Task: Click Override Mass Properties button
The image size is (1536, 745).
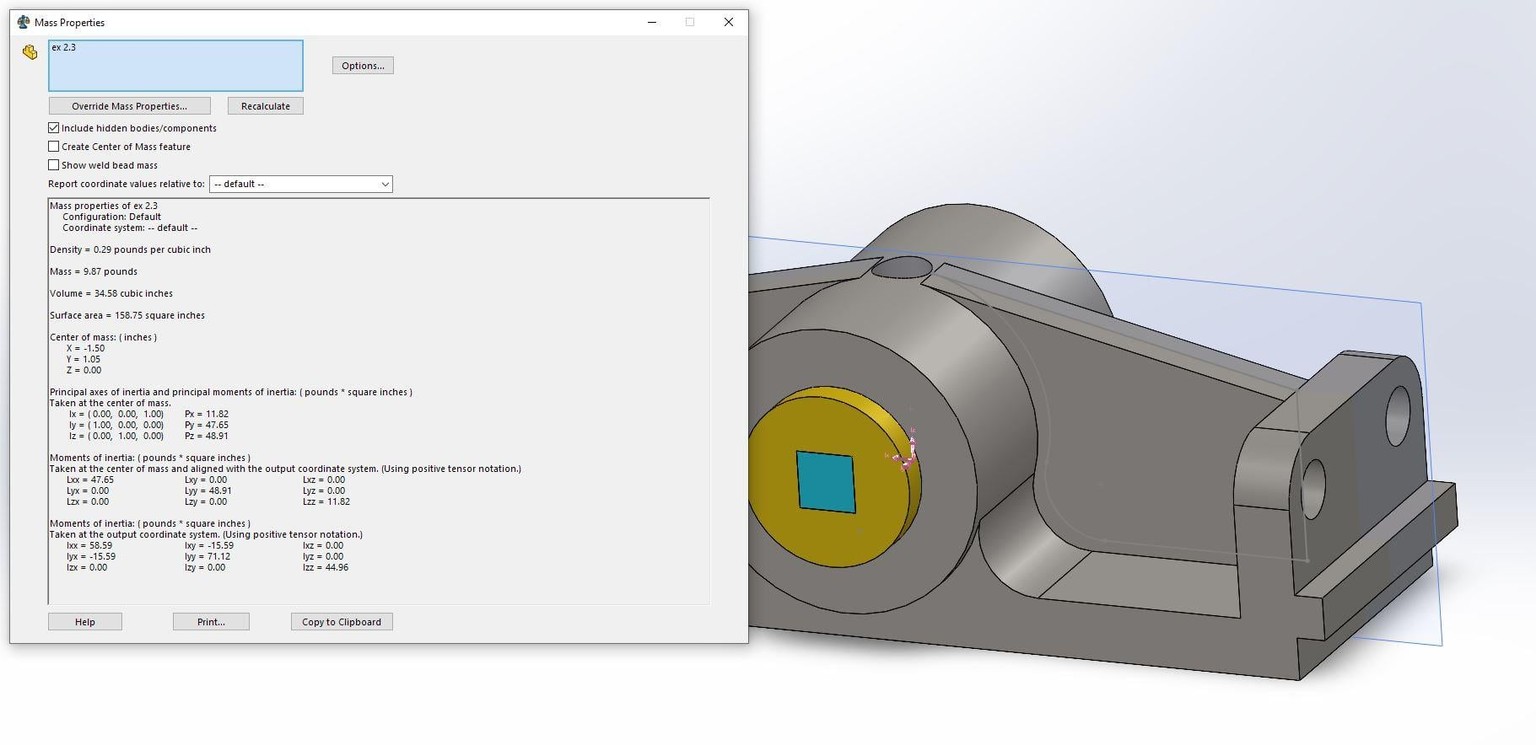Action: pos(130,106)
